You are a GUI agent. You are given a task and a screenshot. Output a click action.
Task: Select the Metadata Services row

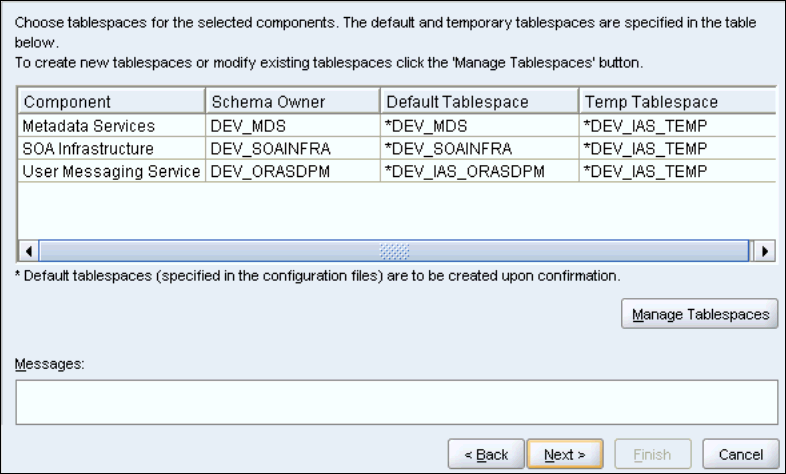(110, 125)
